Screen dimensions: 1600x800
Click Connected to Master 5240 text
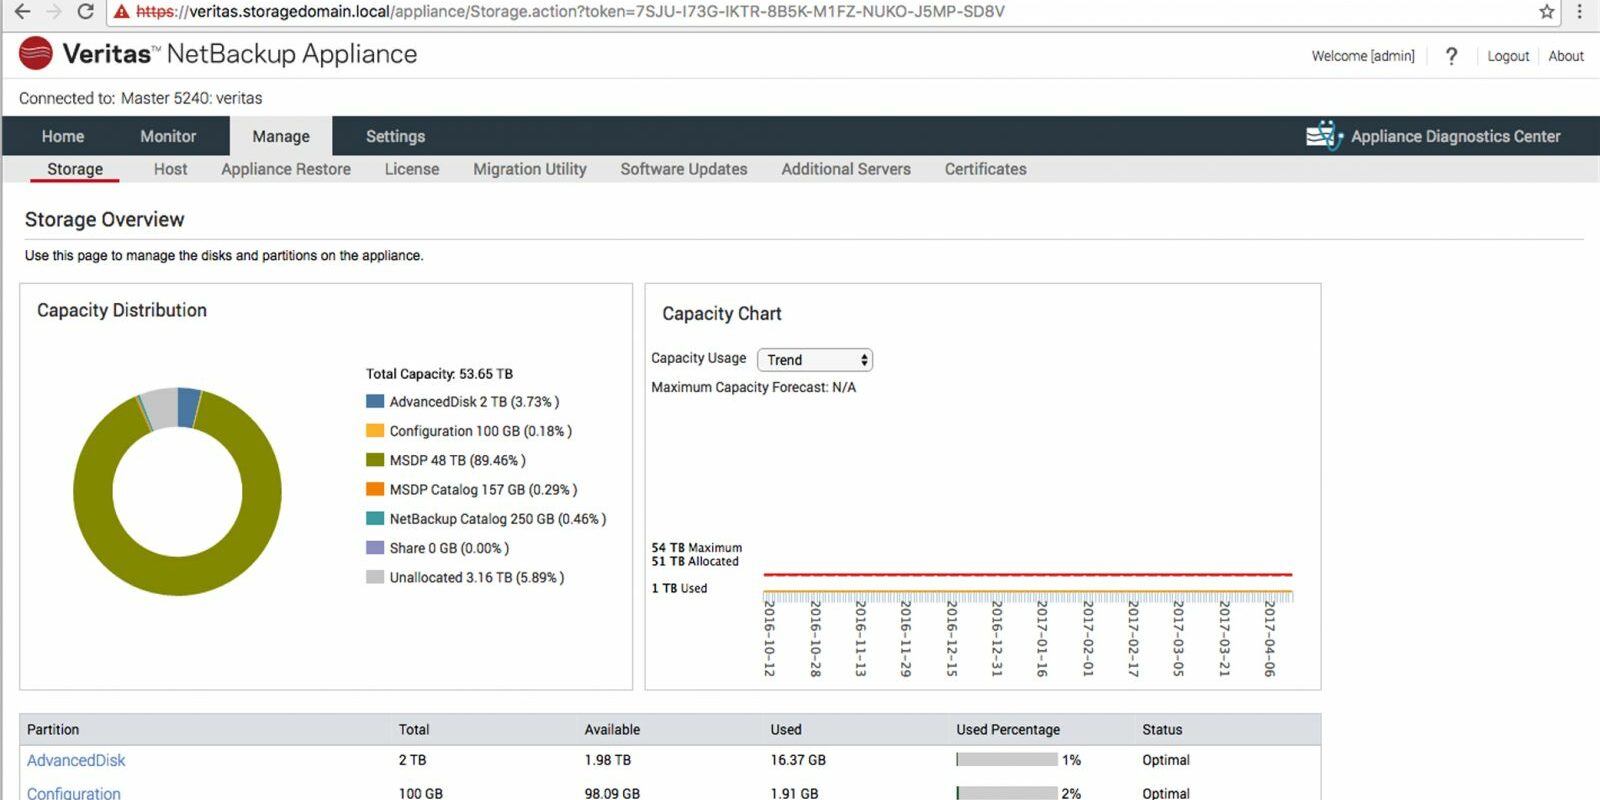[x=141, y=98]
